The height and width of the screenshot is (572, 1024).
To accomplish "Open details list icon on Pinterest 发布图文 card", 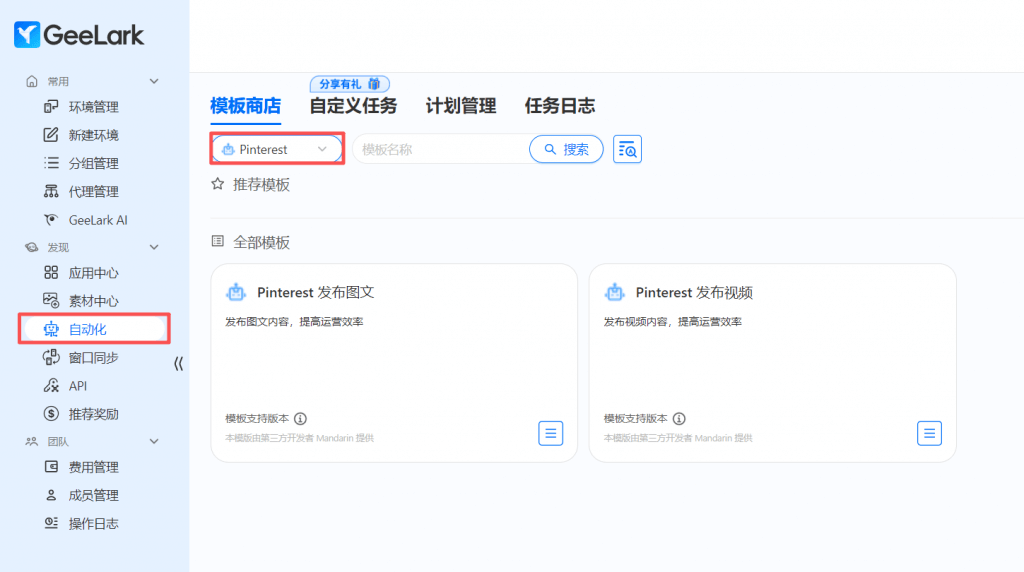I will point(551,433).
